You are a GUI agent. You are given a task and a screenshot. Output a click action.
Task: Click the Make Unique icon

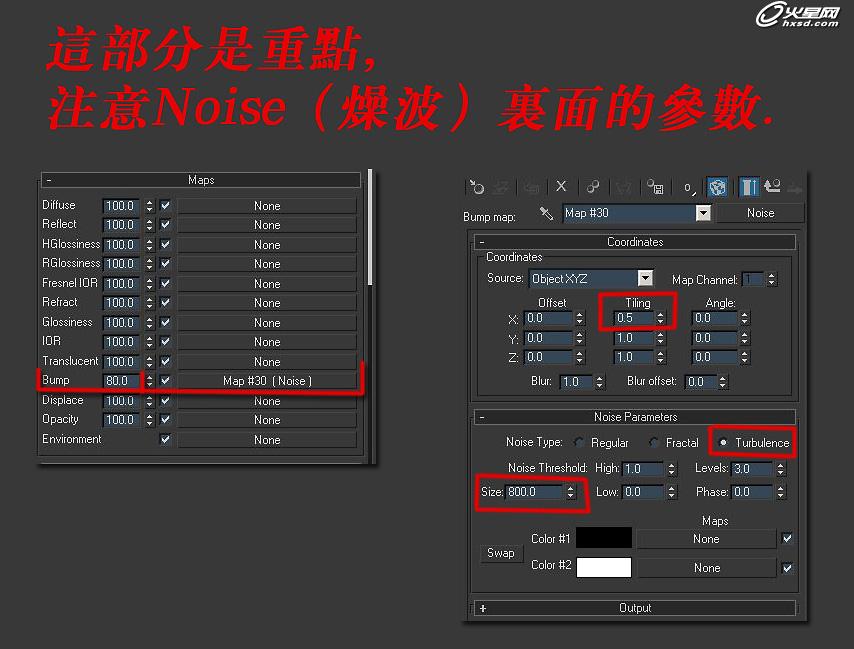click(593, 187)
